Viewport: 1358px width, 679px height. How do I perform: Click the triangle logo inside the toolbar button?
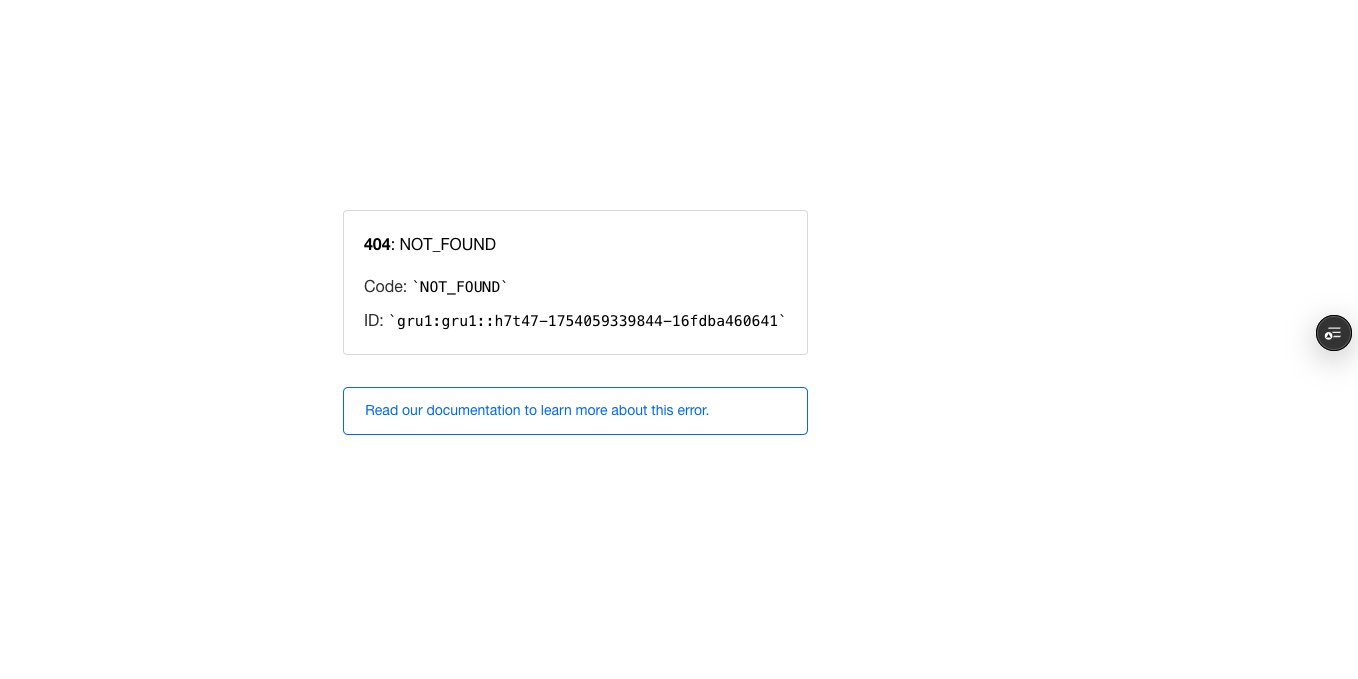(1329, 337)
